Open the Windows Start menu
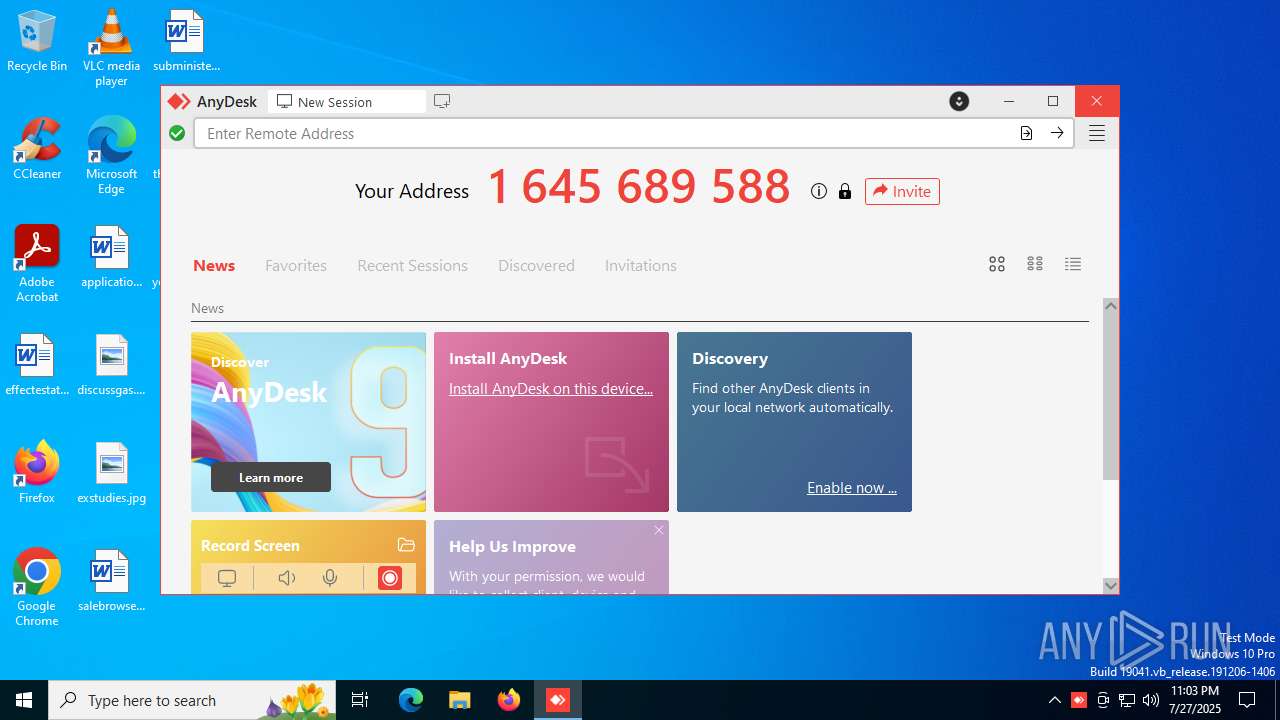 24,700
